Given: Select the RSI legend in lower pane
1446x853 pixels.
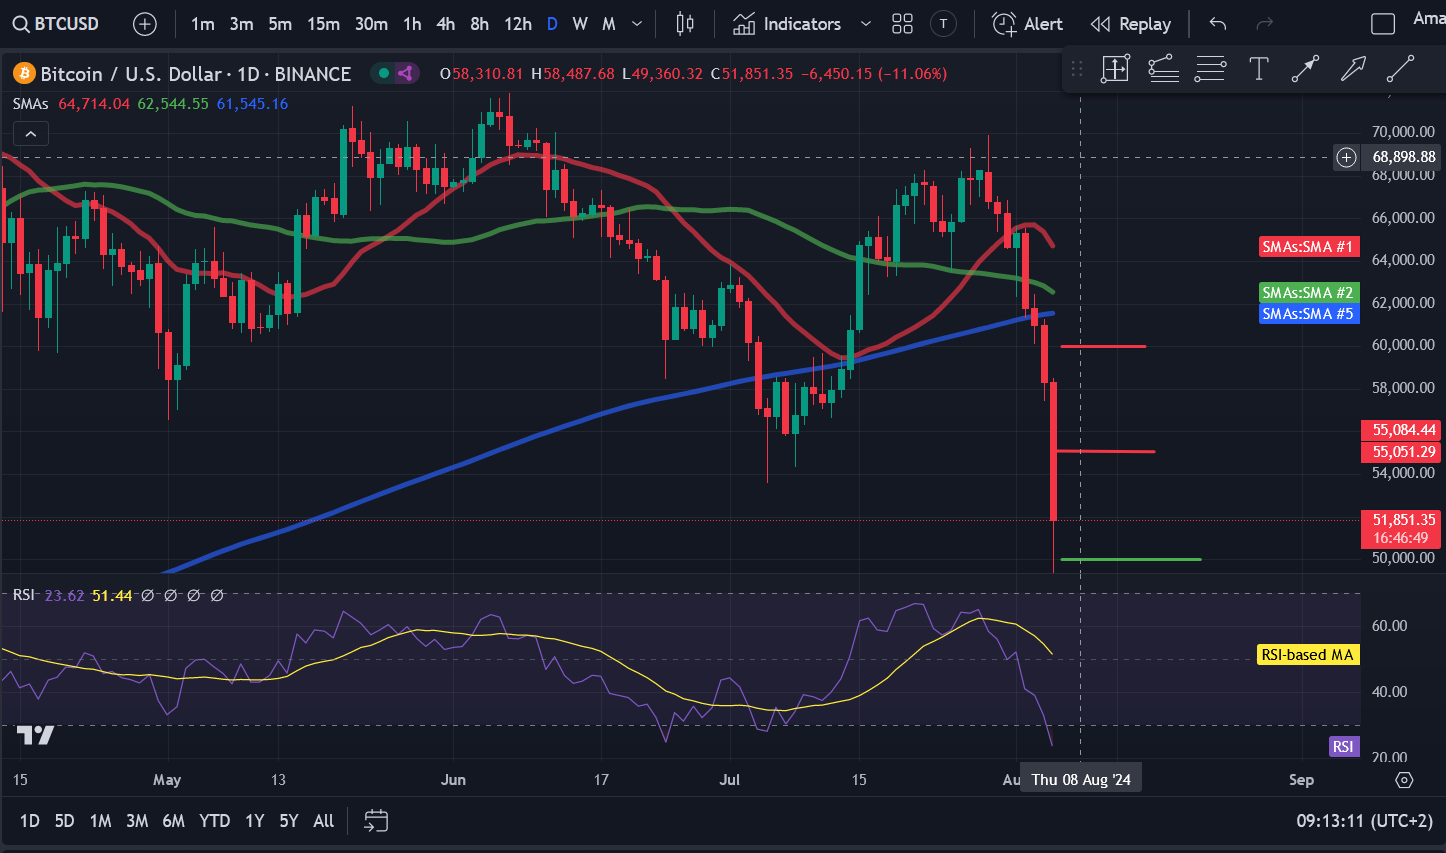Looking at the screenshot, I should click(x=24, y=595).
